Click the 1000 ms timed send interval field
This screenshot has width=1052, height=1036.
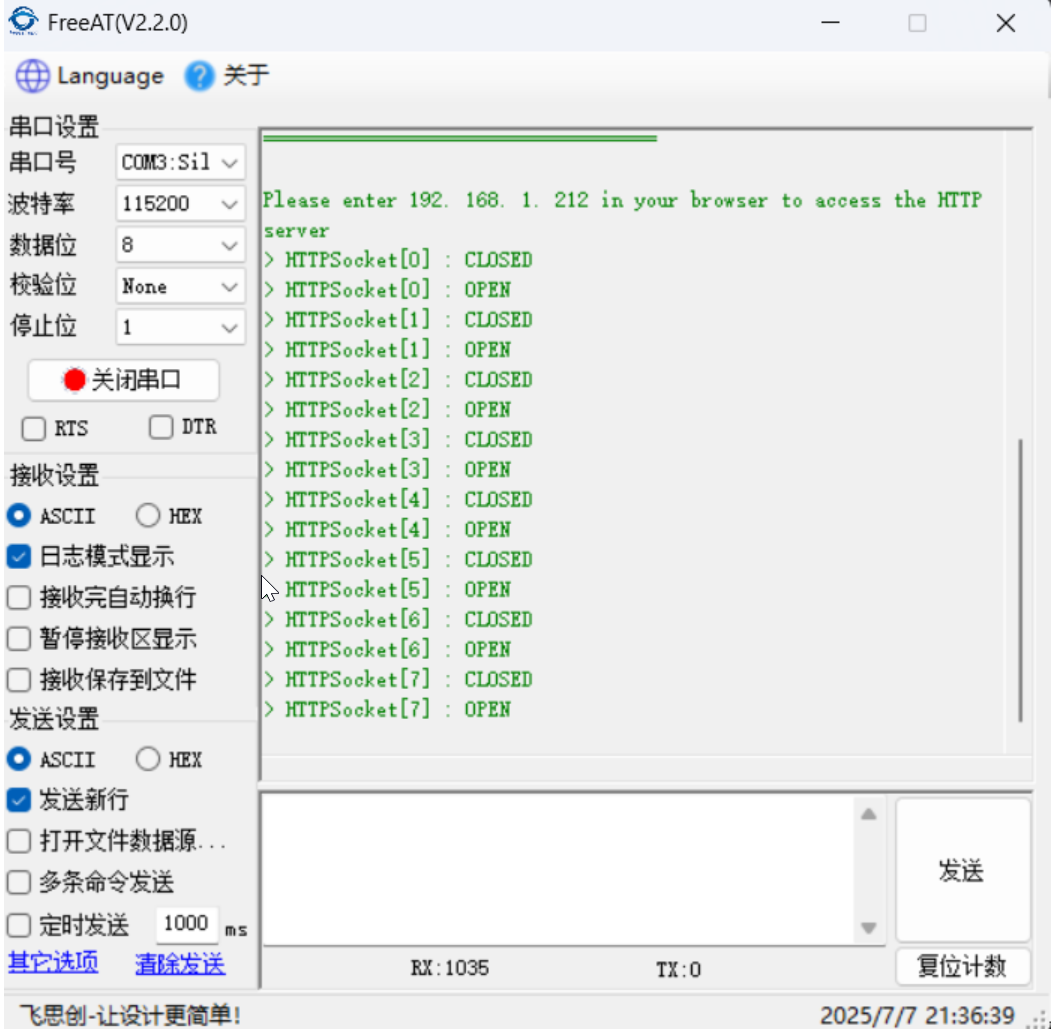(185, 924)
